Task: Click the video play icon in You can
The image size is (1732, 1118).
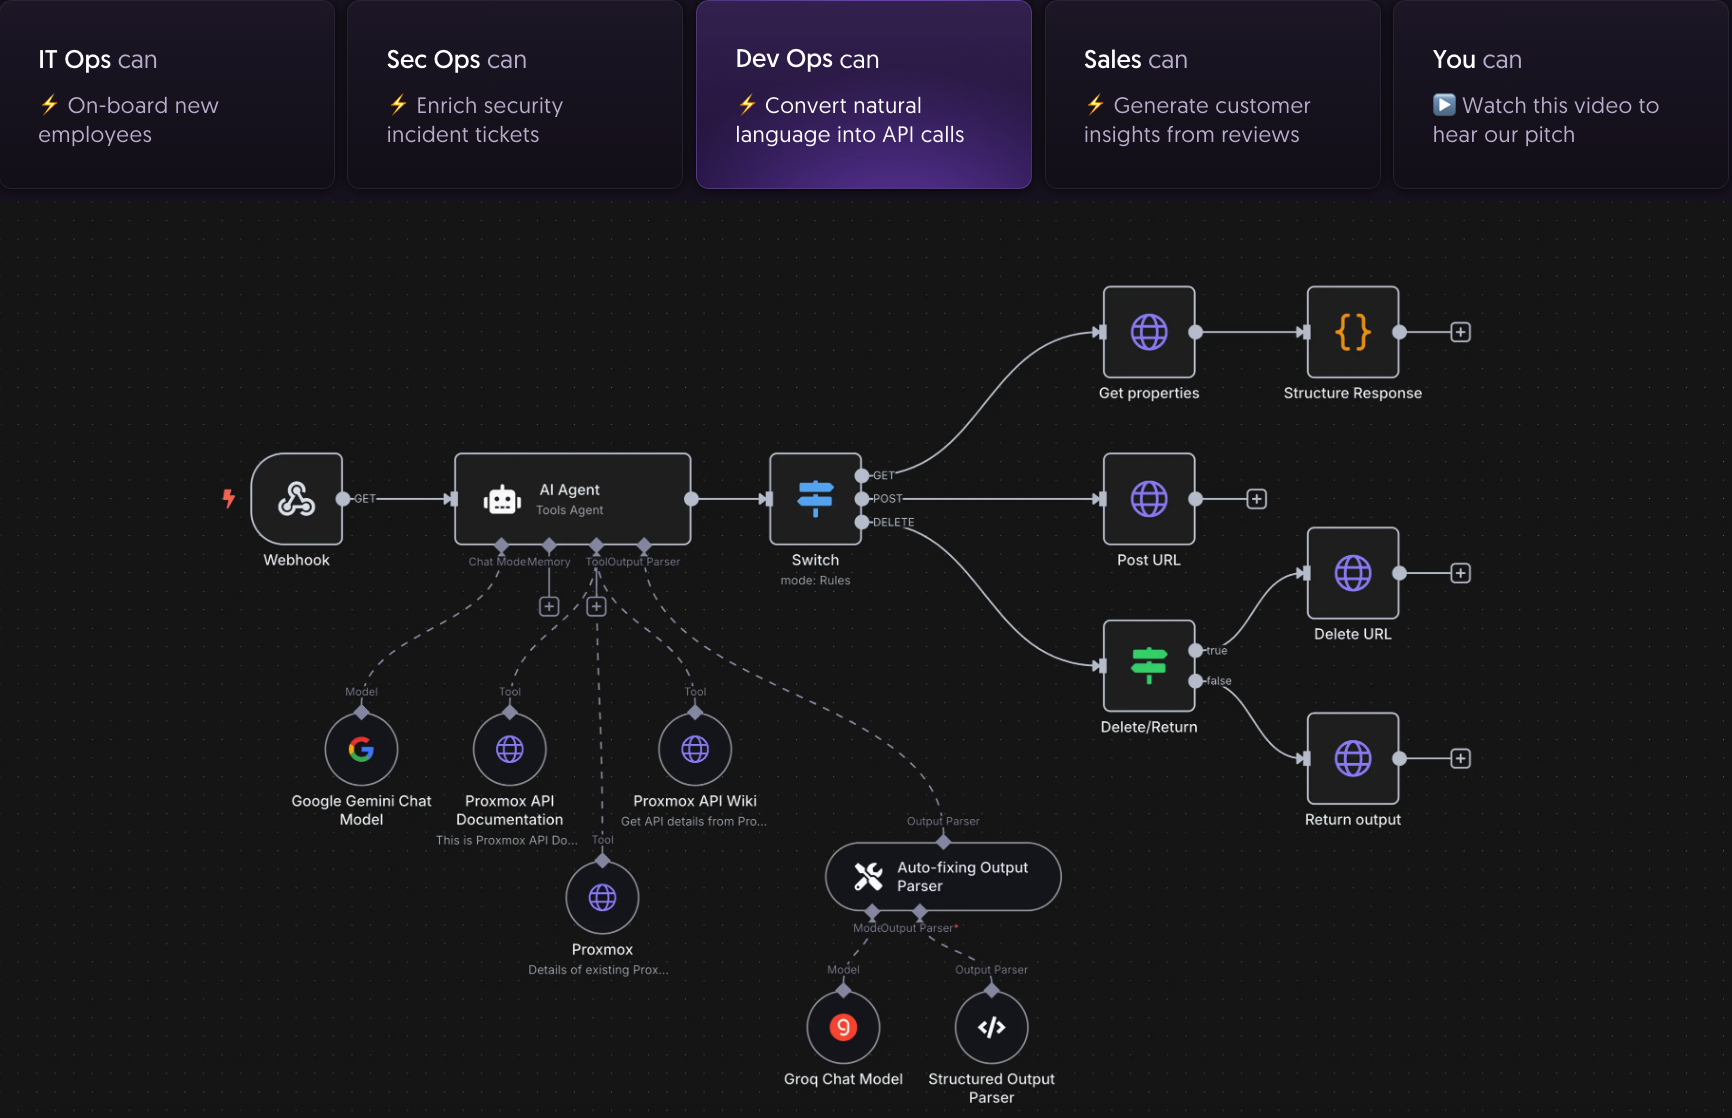Action: 1444,104
